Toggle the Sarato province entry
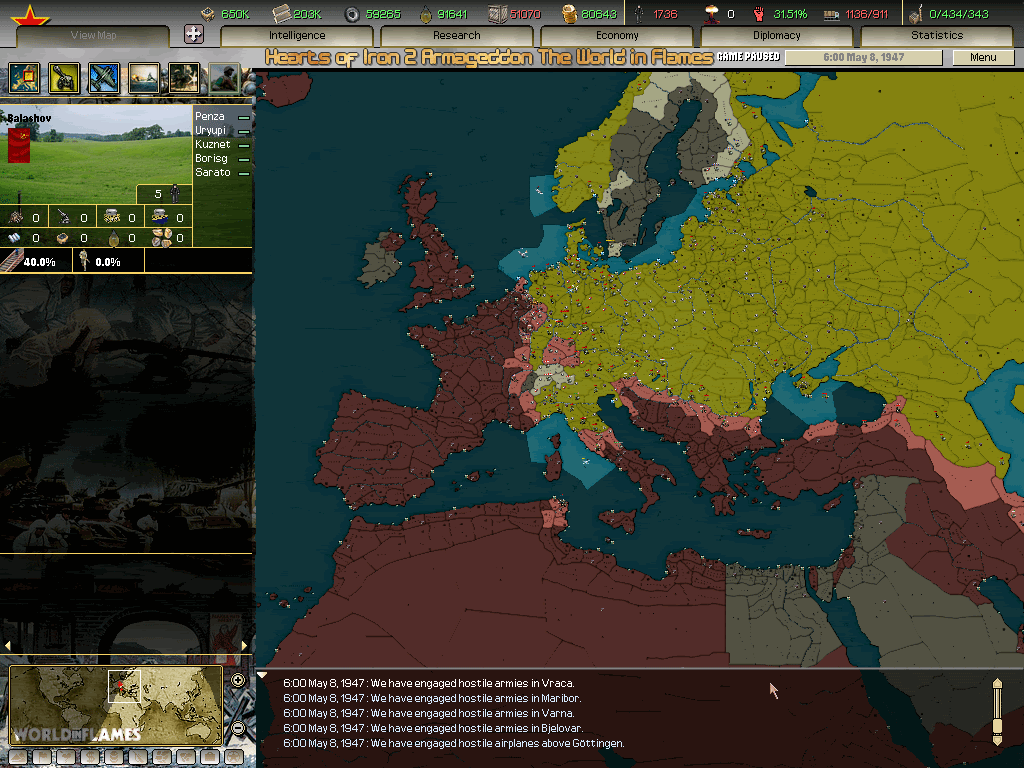Viewport: 1024px width, 768px height. [x=243, y=174]
